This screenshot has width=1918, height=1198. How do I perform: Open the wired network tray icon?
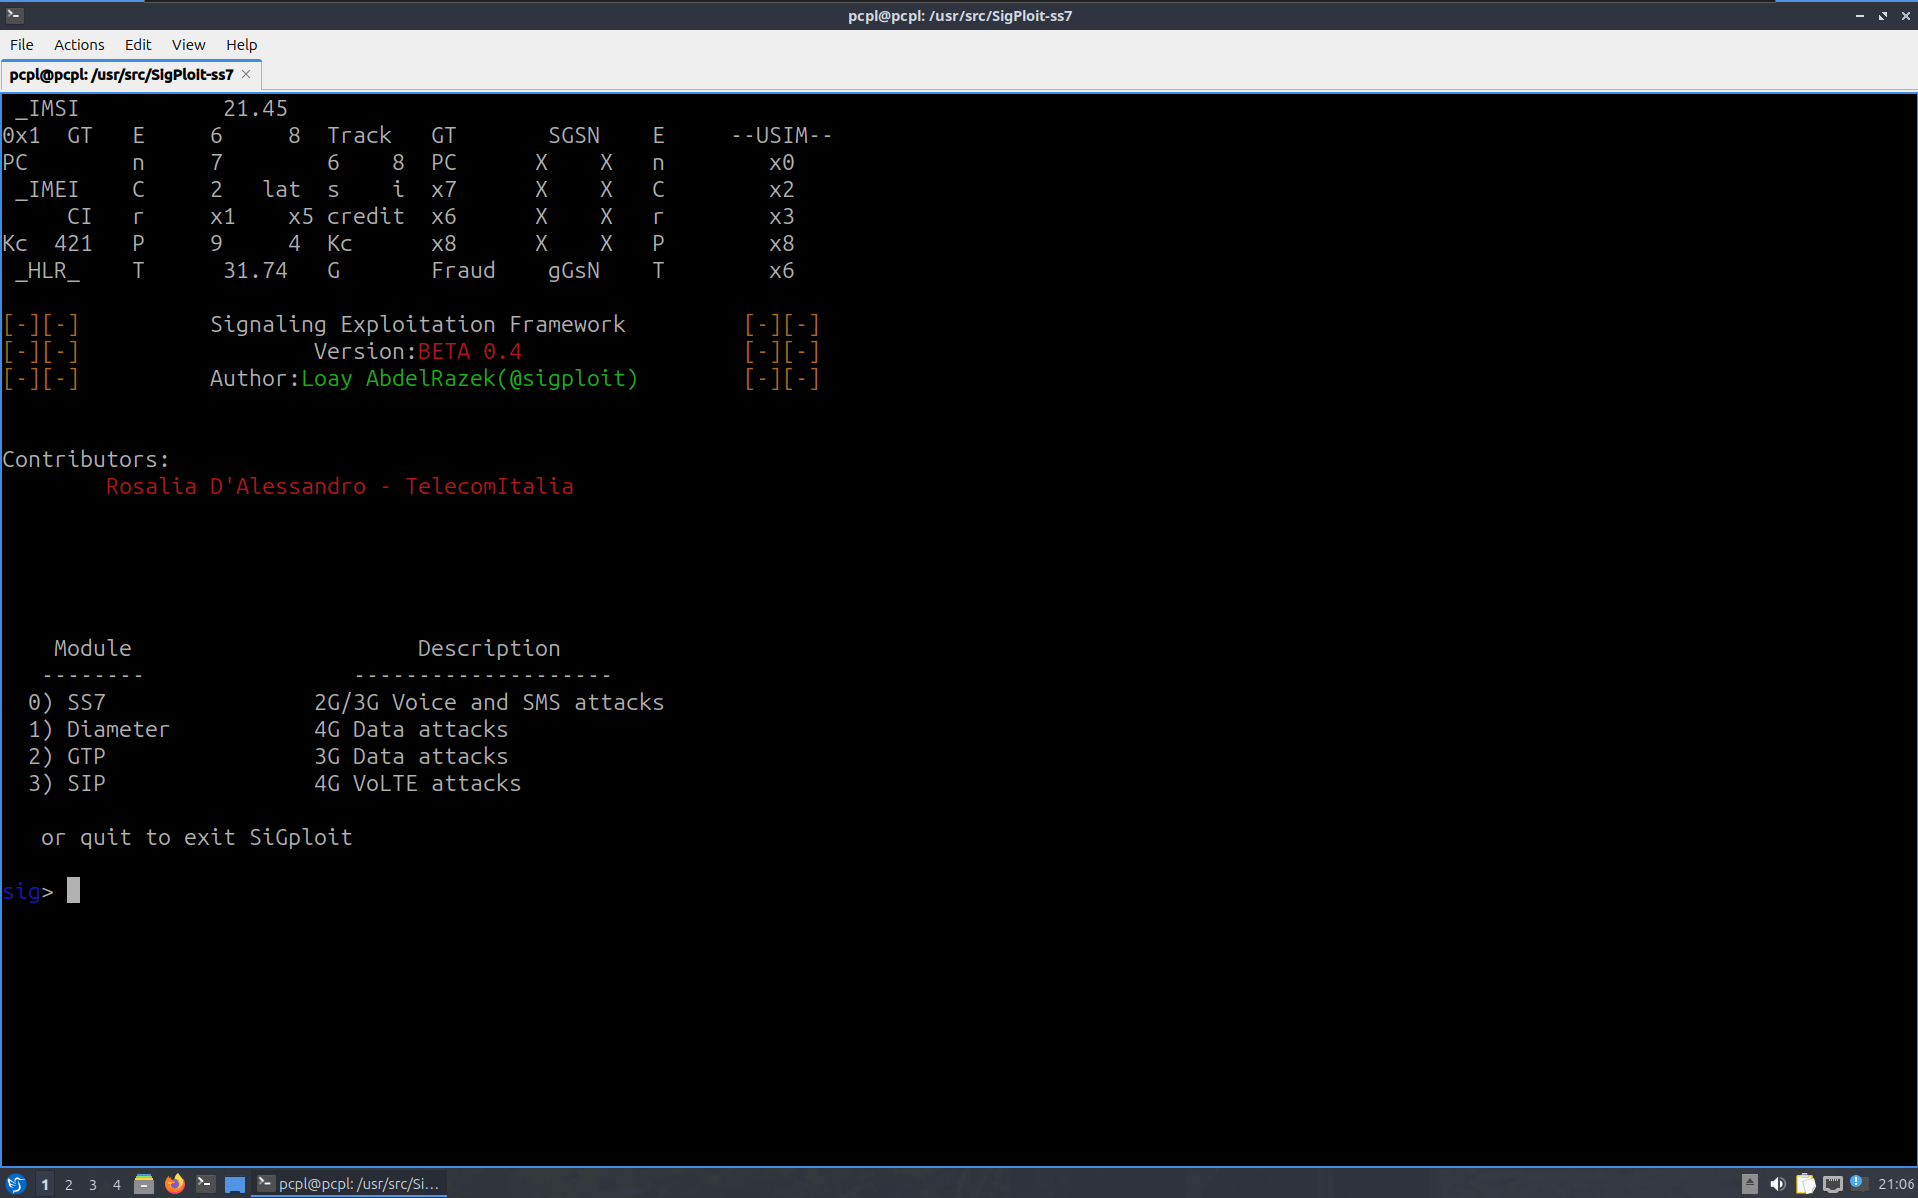point(1832,1184)
